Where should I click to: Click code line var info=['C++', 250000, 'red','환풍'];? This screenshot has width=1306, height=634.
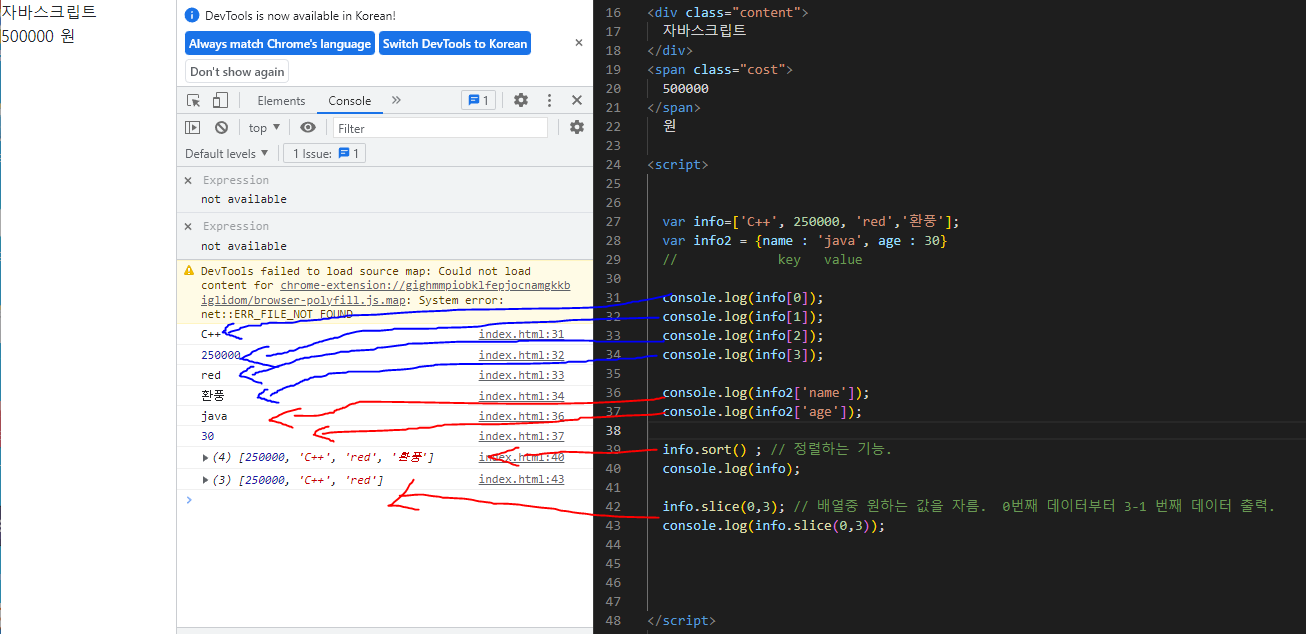point(810,221)
